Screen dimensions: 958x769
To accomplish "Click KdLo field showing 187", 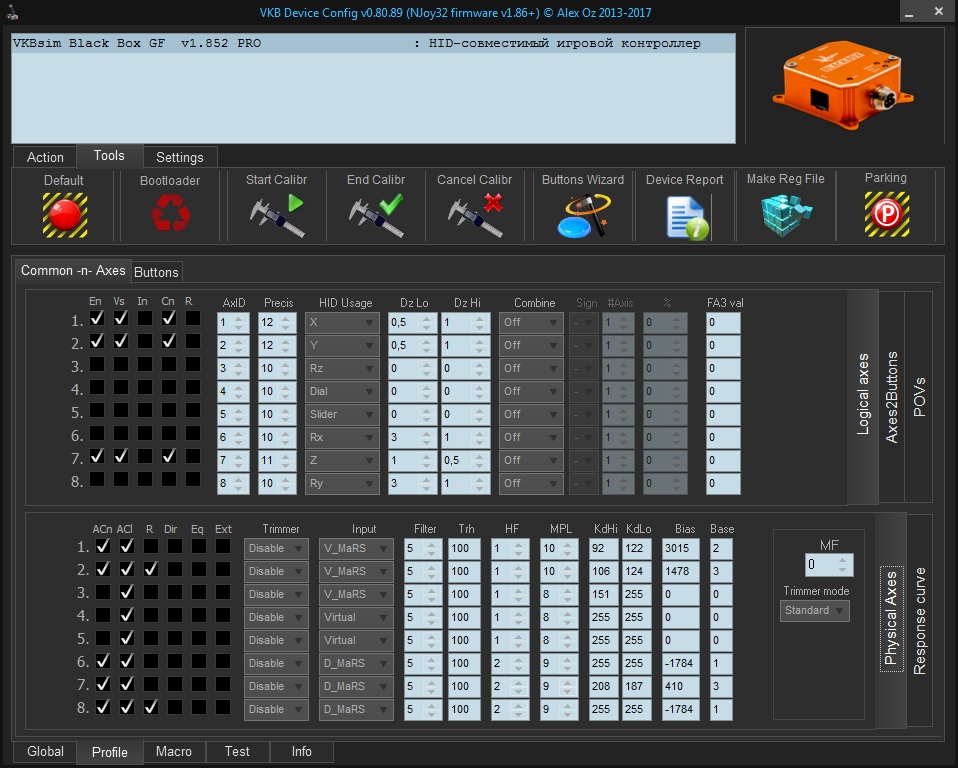I will (x=637, y=687).
